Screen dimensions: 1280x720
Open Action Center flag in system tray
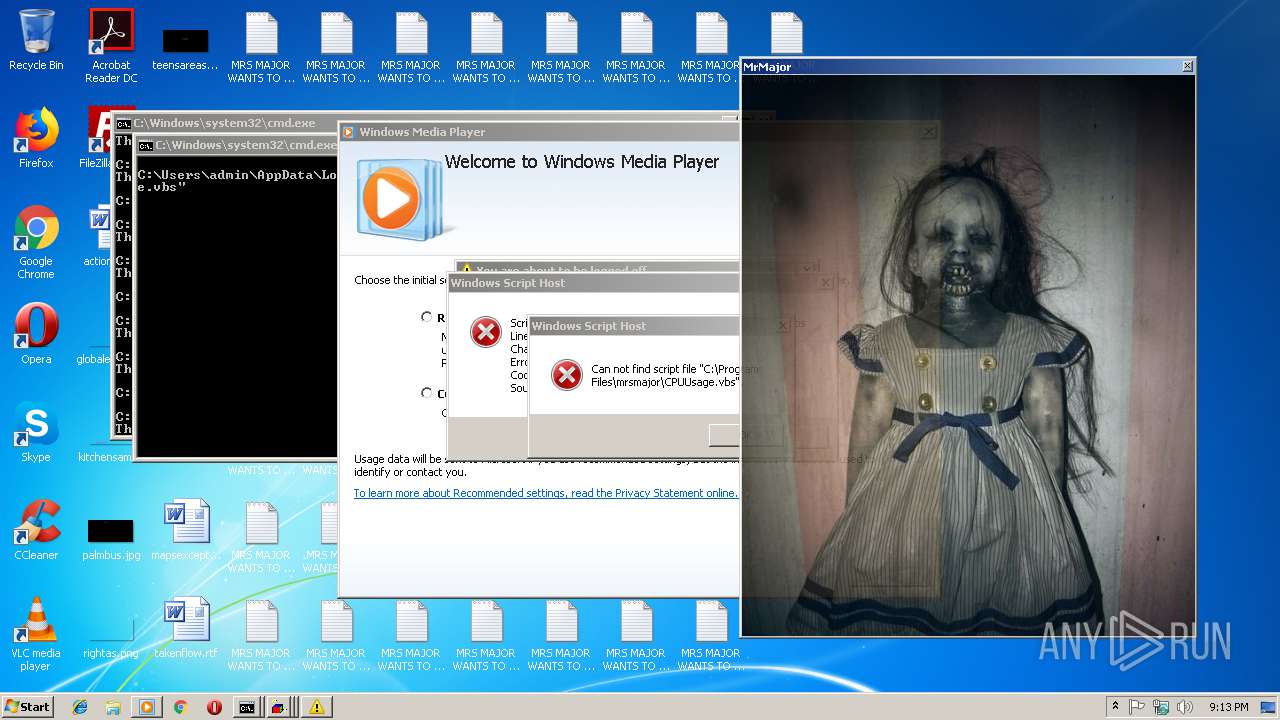[1137, 707]
